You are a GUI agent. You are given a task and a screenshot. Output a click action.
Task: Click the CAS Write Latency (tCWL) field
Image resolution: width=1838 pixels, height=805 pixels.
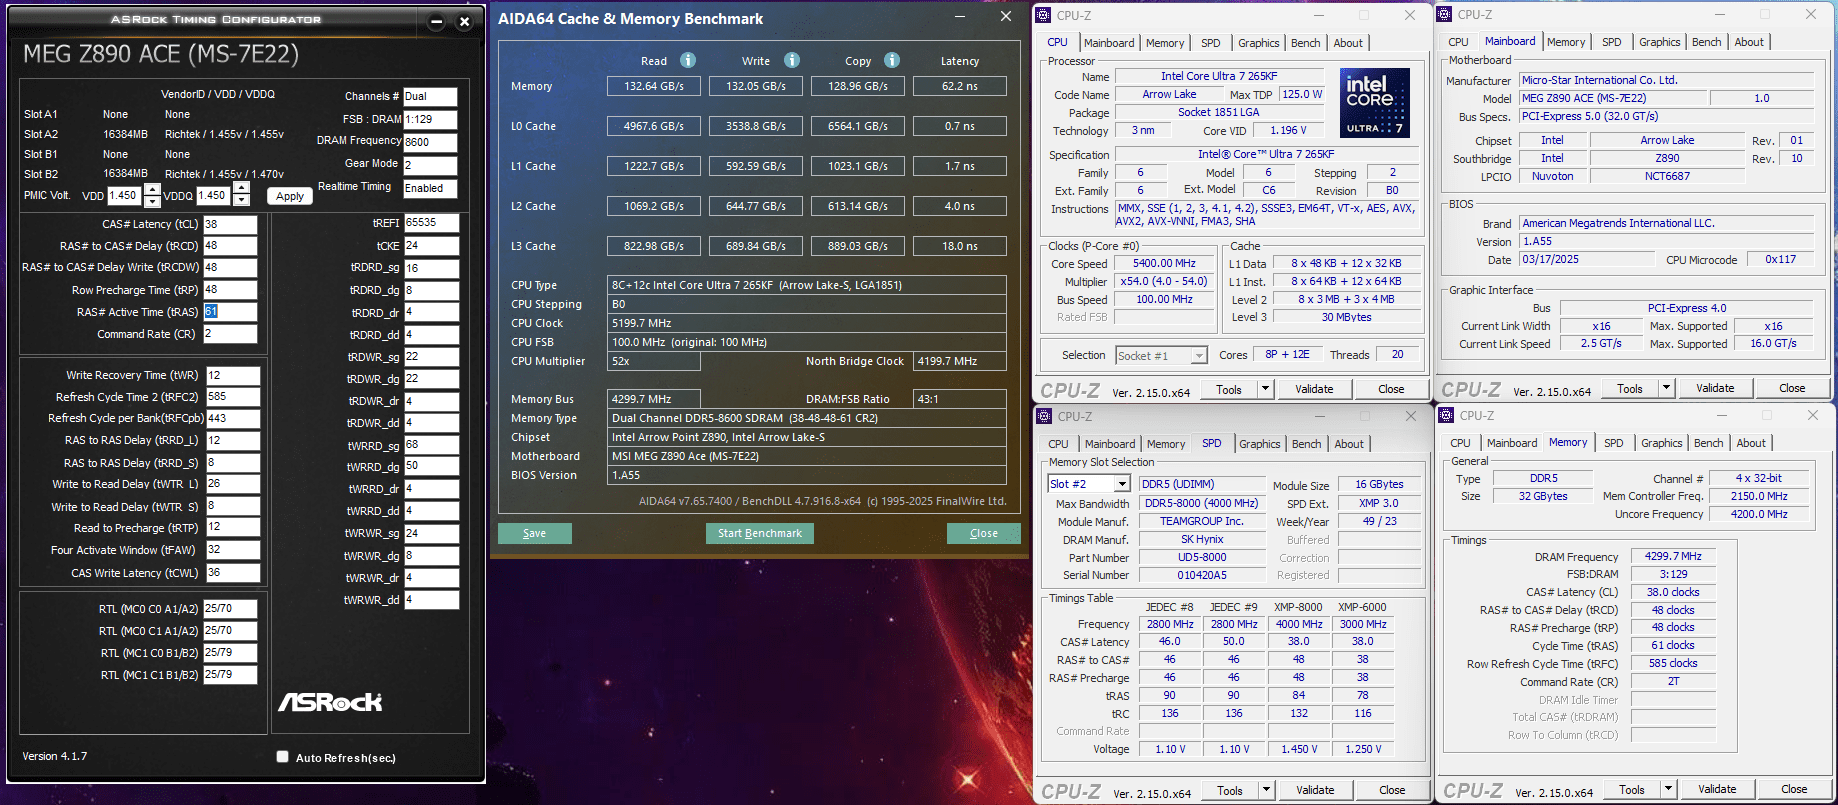click(233, 573)
